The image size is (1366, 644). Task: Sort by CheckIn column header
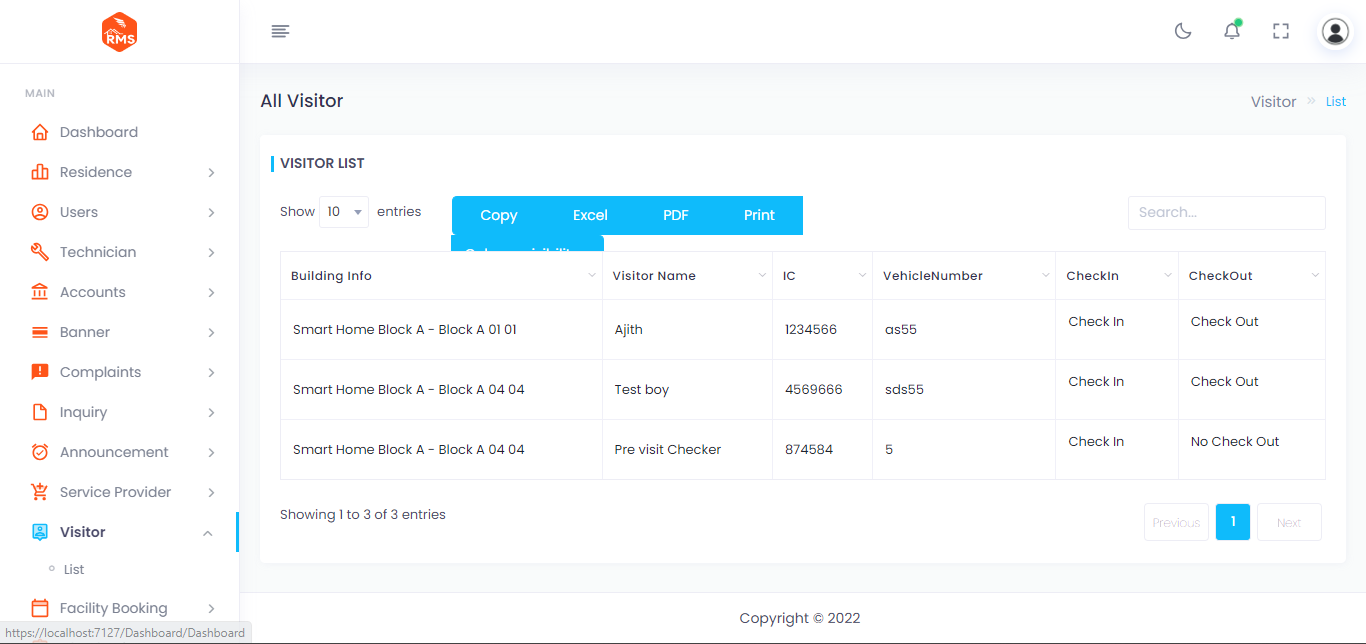point(1117,276)
